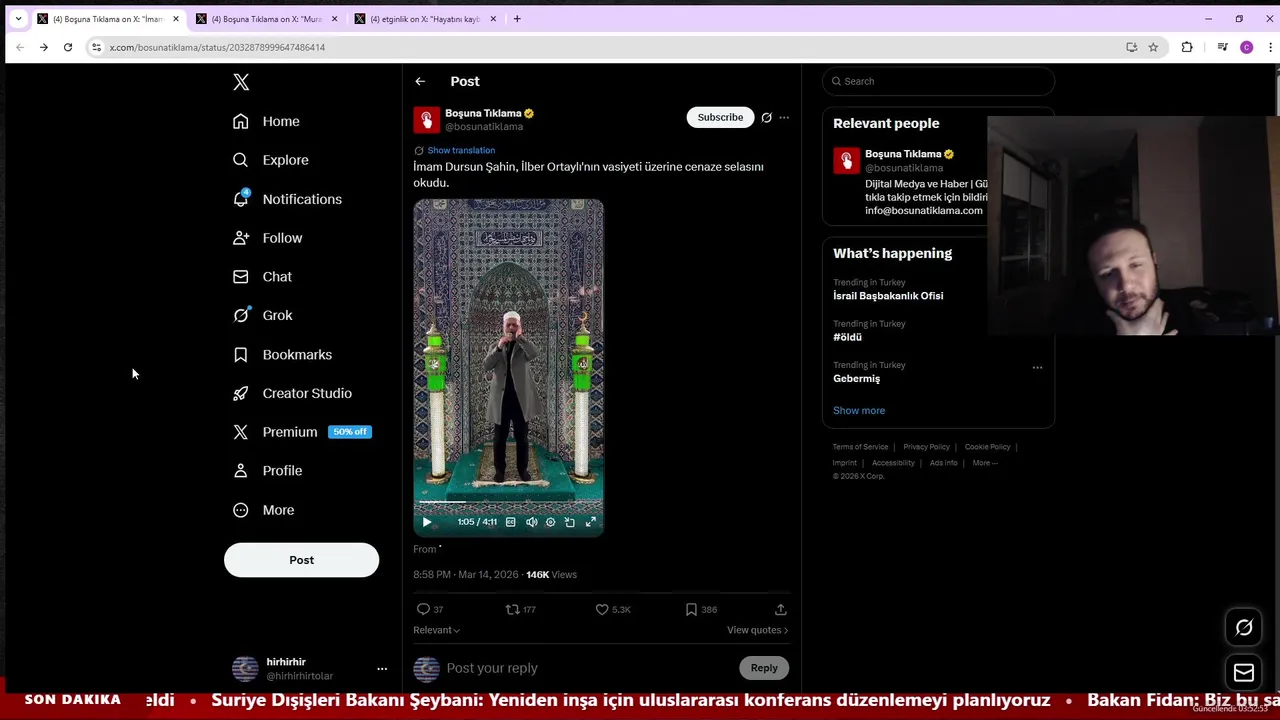Expand the video to fullscreen
Screen dimensions: 1280x720
pos(591,522)
